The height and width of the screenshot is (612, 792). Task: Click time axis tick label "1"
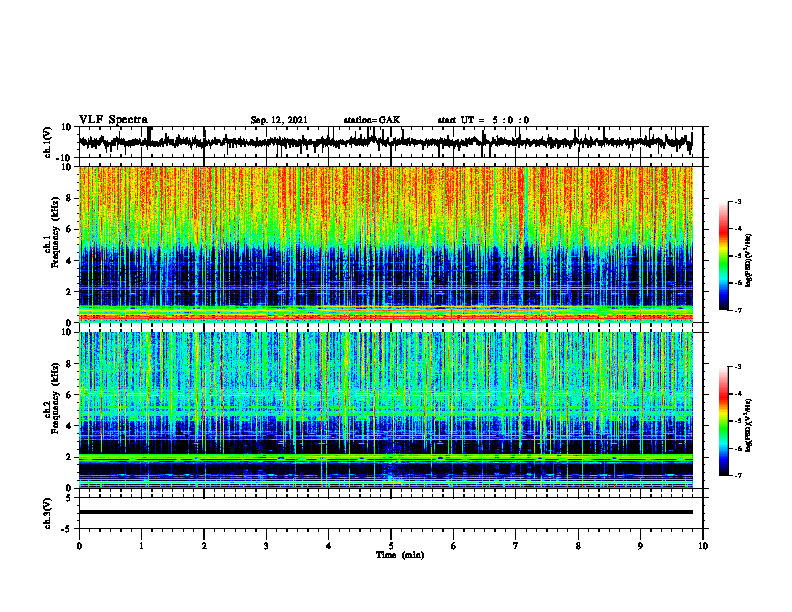141,546
